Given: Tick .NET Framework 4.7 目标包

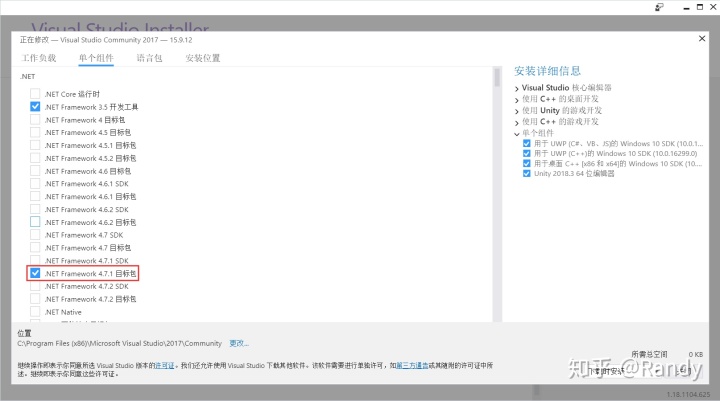Looking at the screenshot, I should click(35, 248).
